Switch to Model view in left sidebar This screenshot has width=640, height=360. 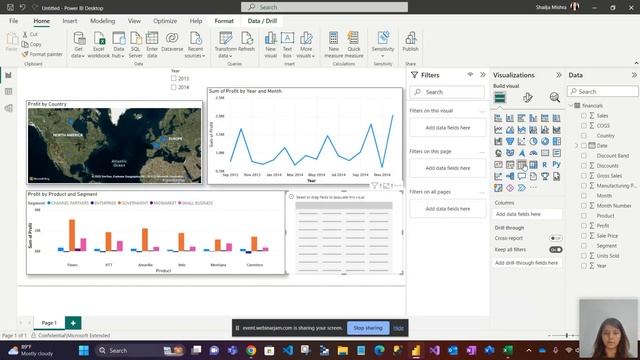point(9,108)
